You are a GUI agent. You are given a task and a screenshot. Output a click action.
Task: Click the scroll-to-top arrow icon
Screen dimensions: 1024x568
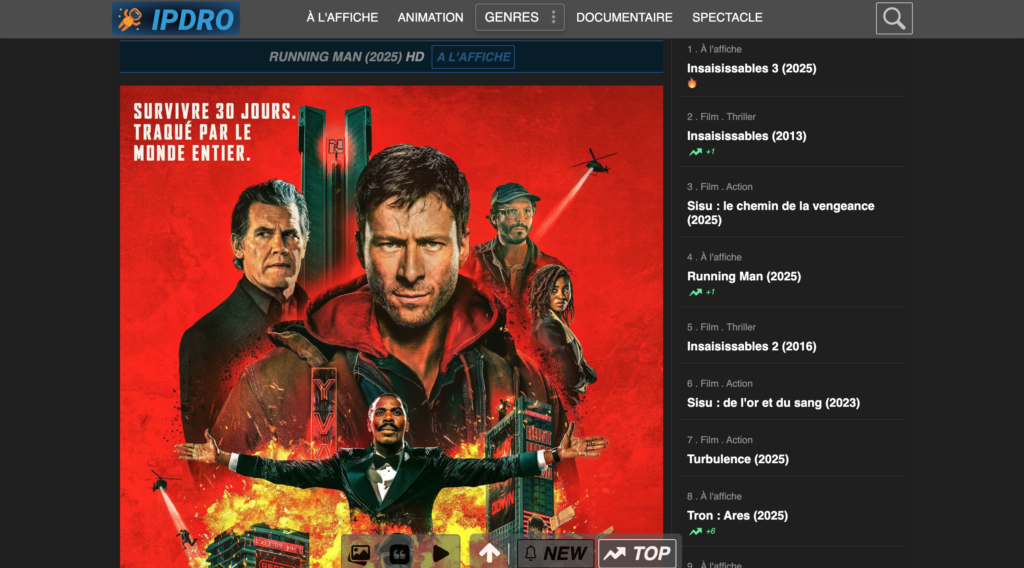point(489,553)
